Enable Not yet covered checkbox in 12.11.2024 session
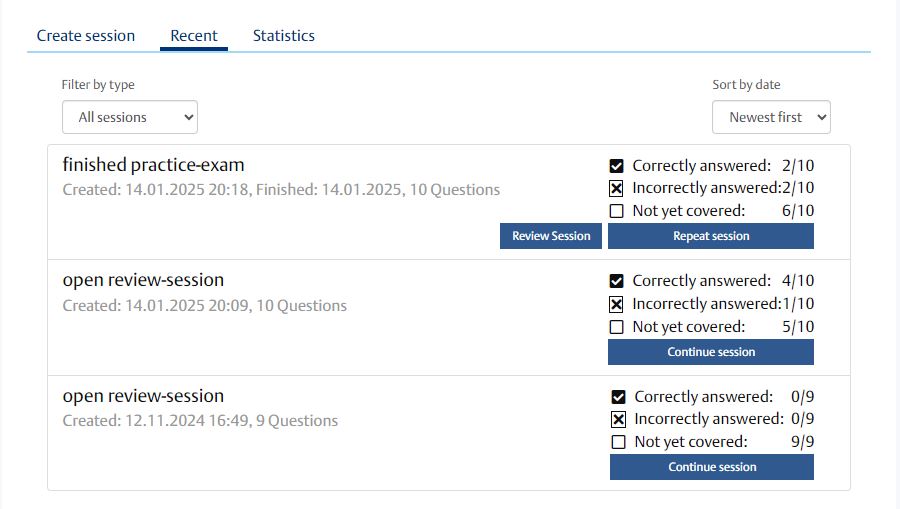The width and height of the screenshot is (900, 509). [x=618, y=442]
